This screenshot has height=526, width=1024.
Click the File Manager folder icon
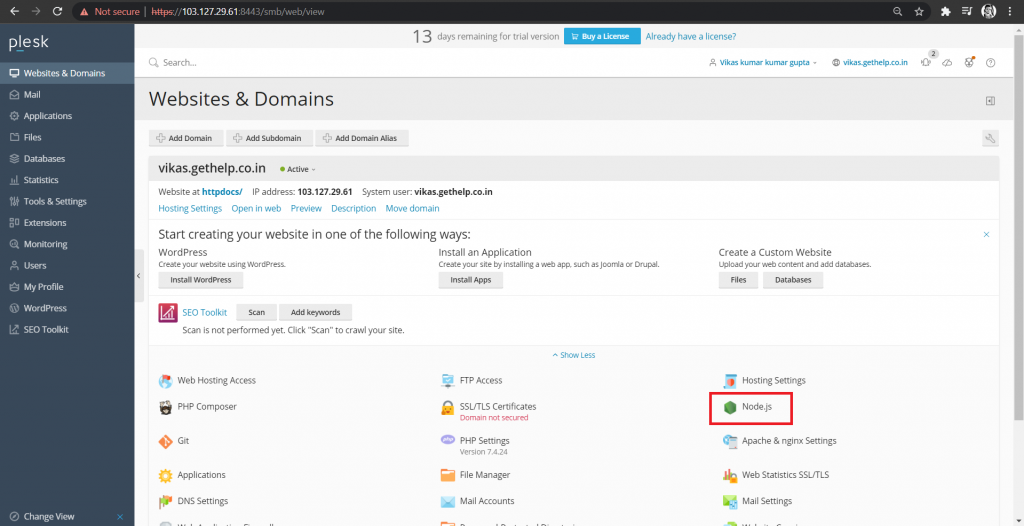pos(448,475)
